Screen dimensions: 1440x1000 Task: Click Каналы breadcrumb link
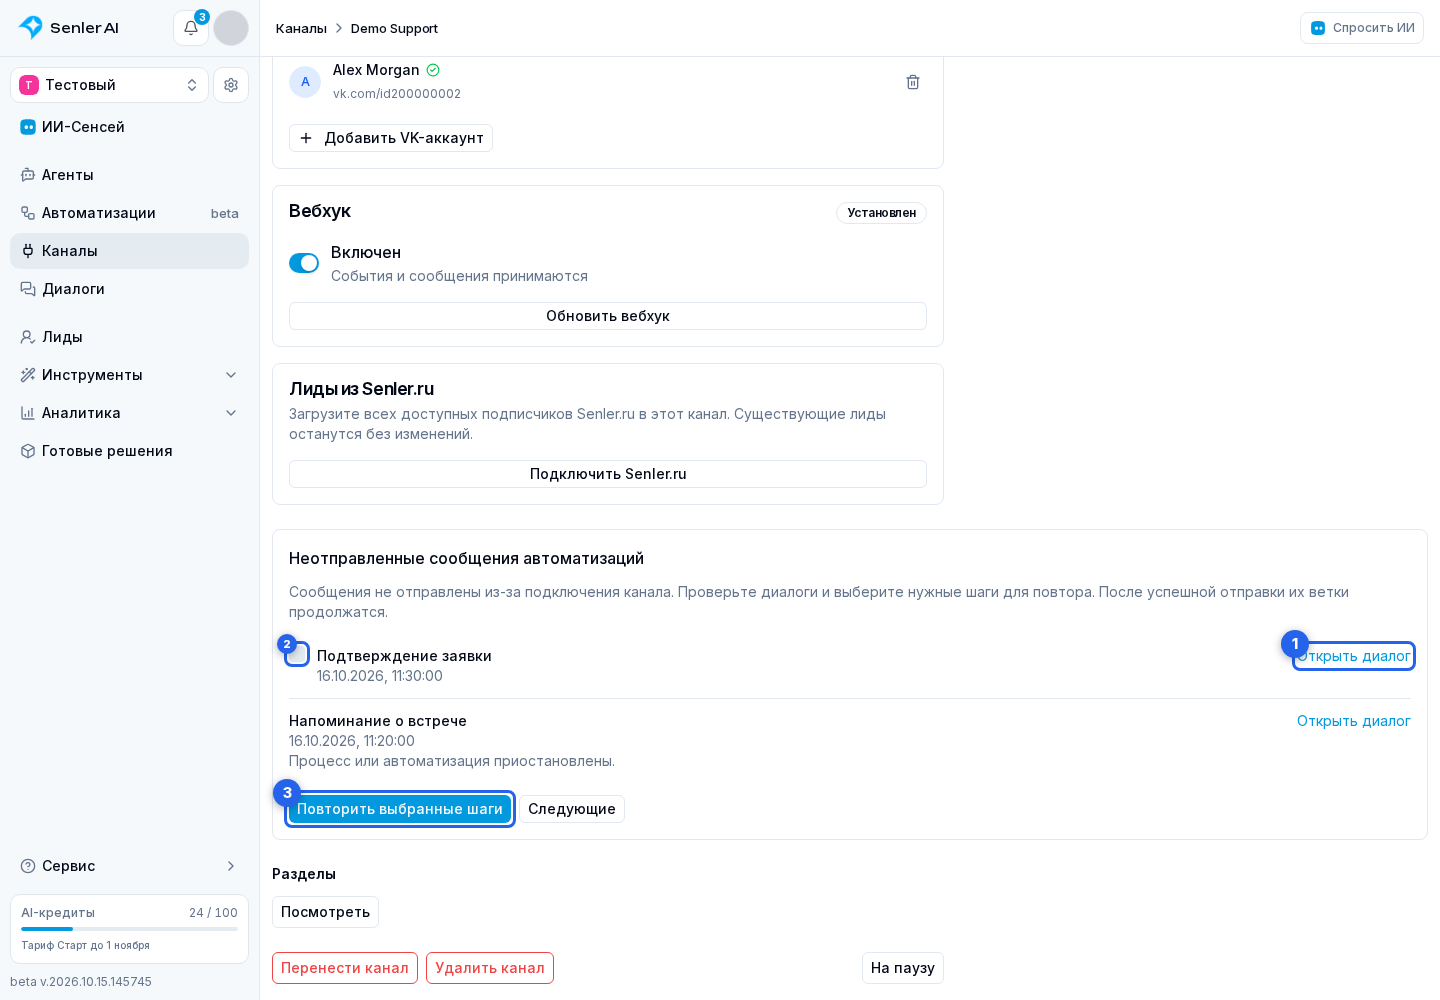click(301, 28)
